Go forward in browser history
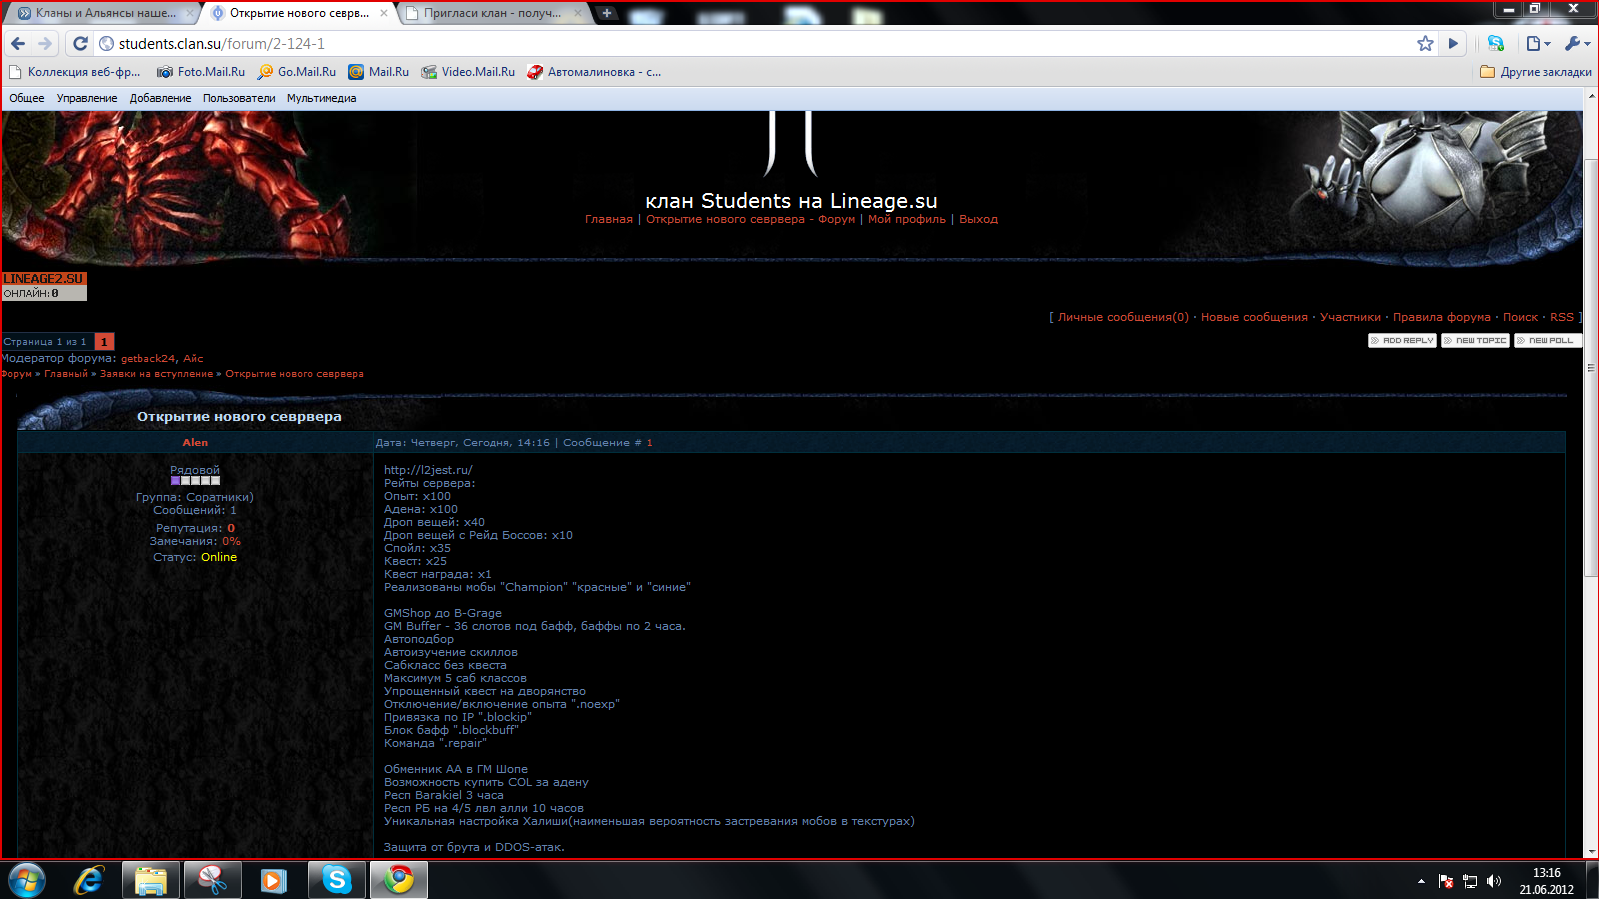This screenshot has width=1599, height=899. click(45, 44)
